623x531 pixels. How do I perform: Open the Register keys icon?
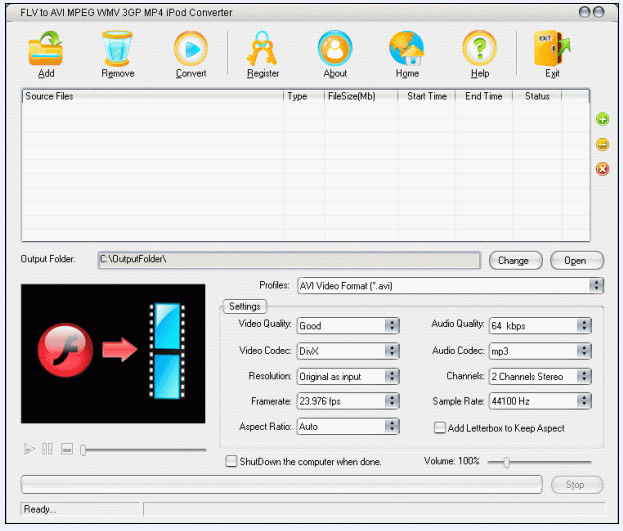(262, 48)
